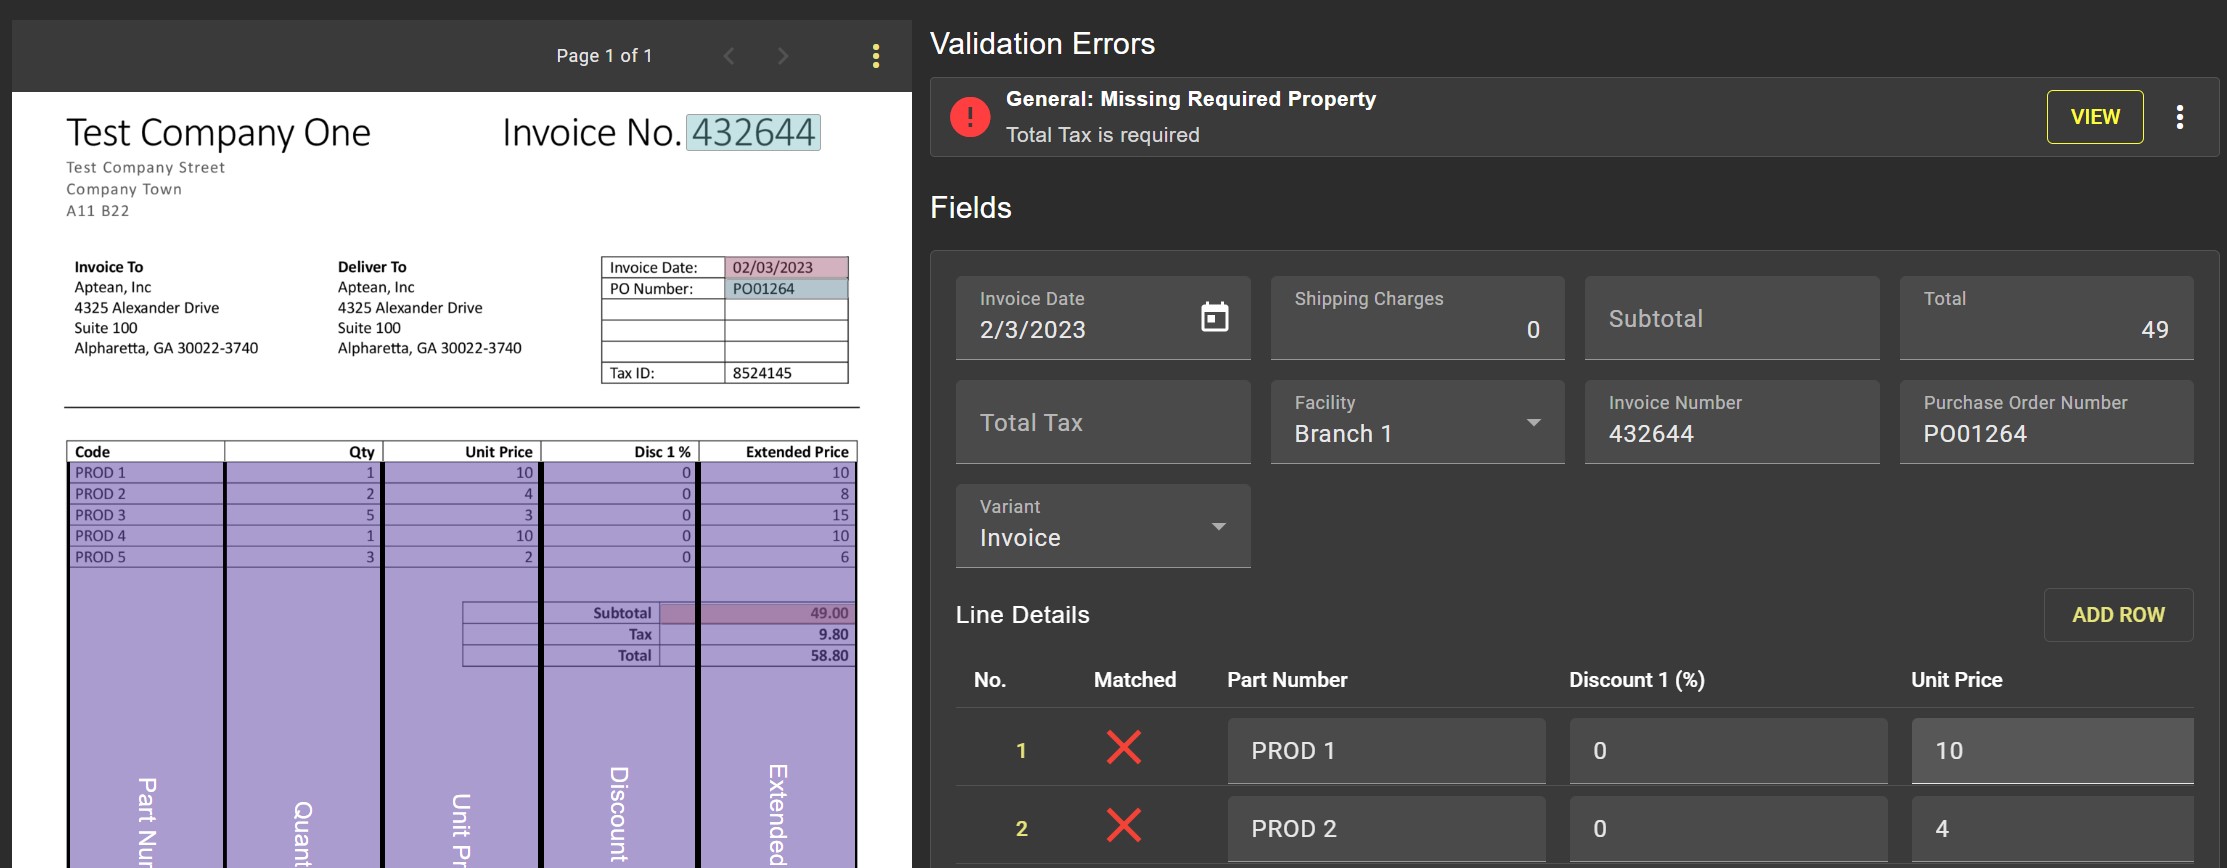The image size is (2227, 868).
Task: Add a new row to Line Details
Action: (x=2117, y=615)
